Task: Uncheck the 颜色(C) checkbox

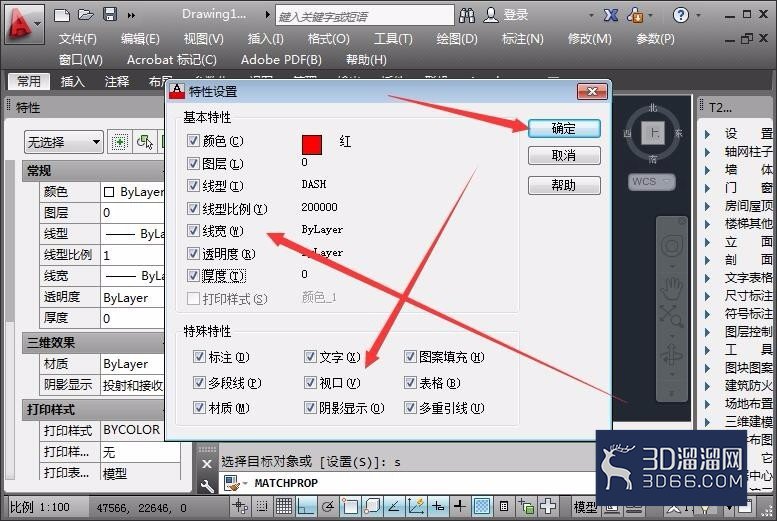Action: (193, 141)
